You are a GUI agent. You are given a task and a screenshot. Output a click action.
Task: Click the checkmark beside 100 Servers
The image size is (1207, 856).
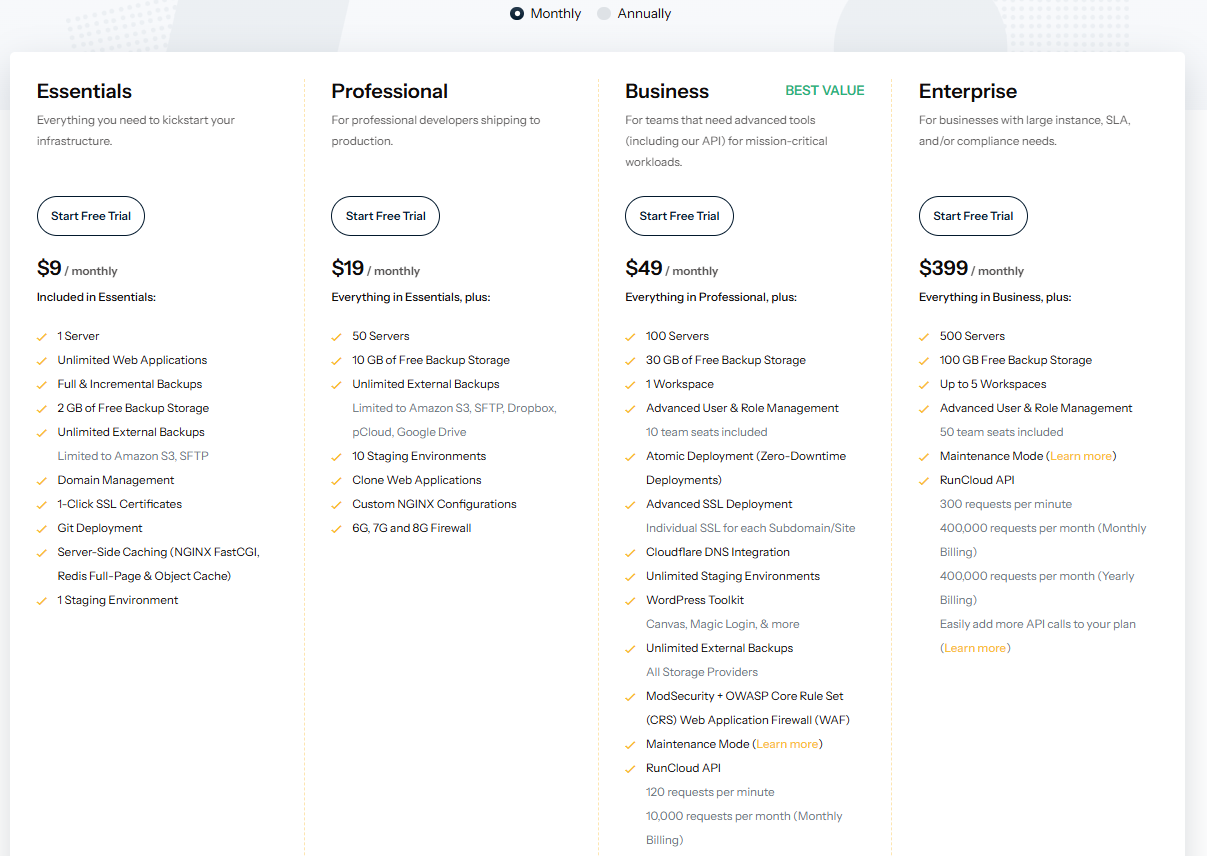(631, 337)
